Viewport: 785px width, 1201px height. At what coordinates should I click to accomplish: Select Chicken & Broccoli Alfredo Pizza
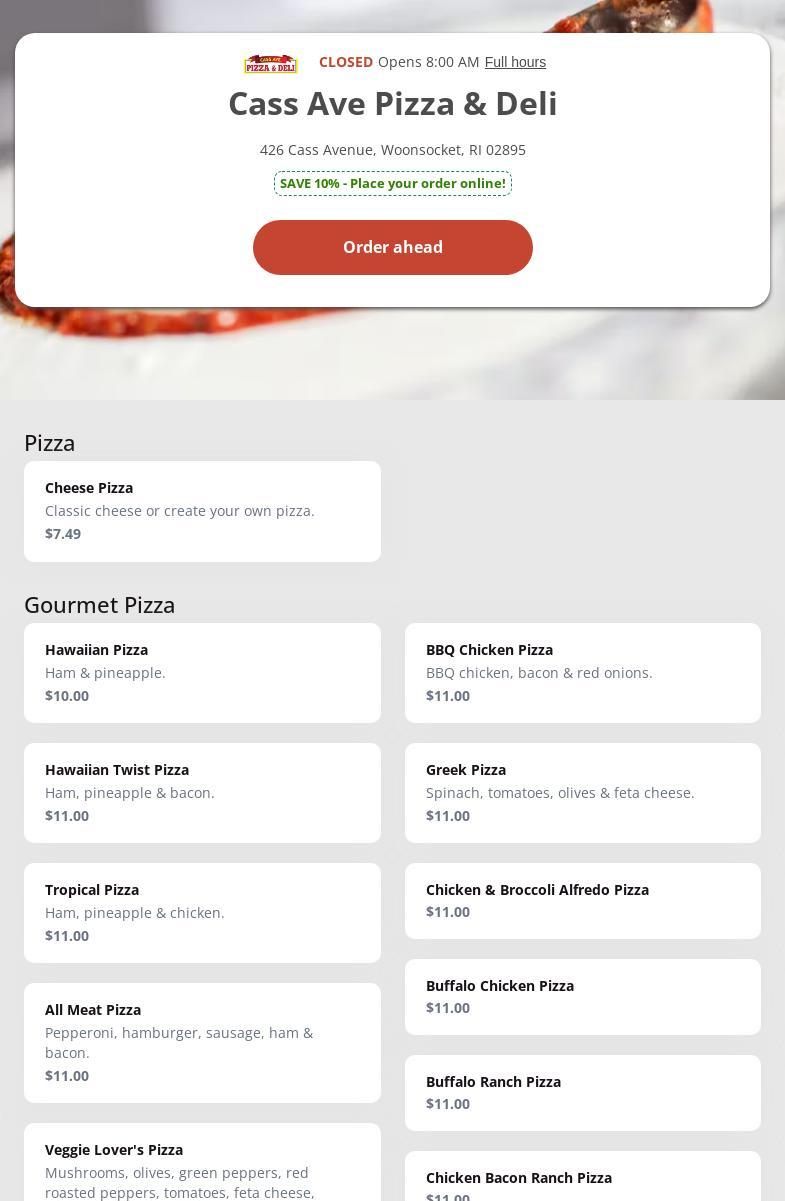(582, 901)
